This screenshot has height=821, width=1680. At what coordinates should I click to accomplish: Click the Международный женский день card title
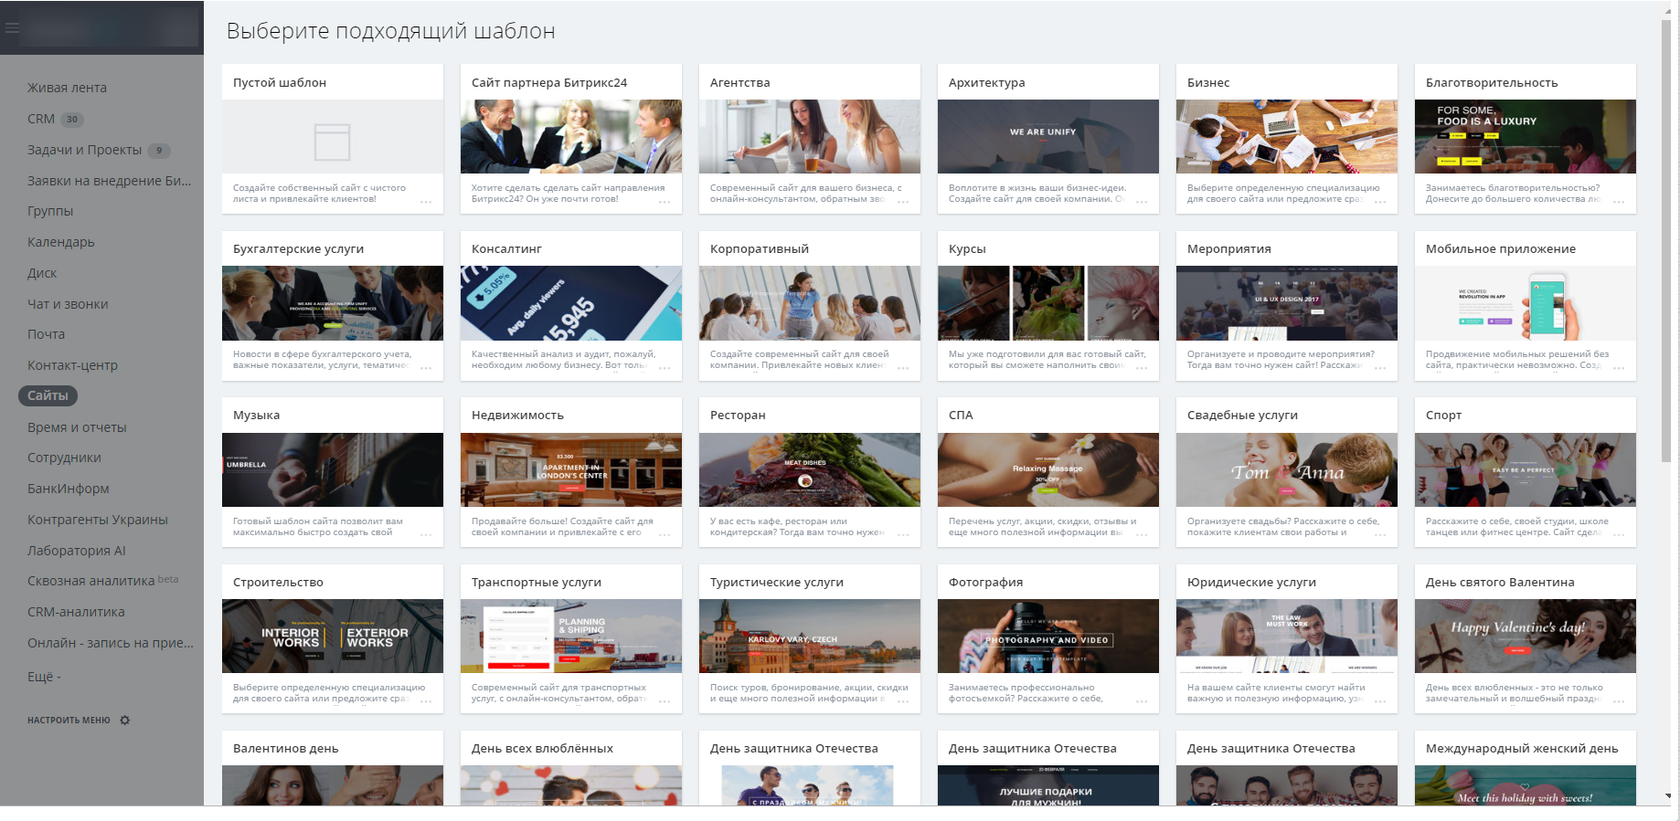click(1521, 748)
